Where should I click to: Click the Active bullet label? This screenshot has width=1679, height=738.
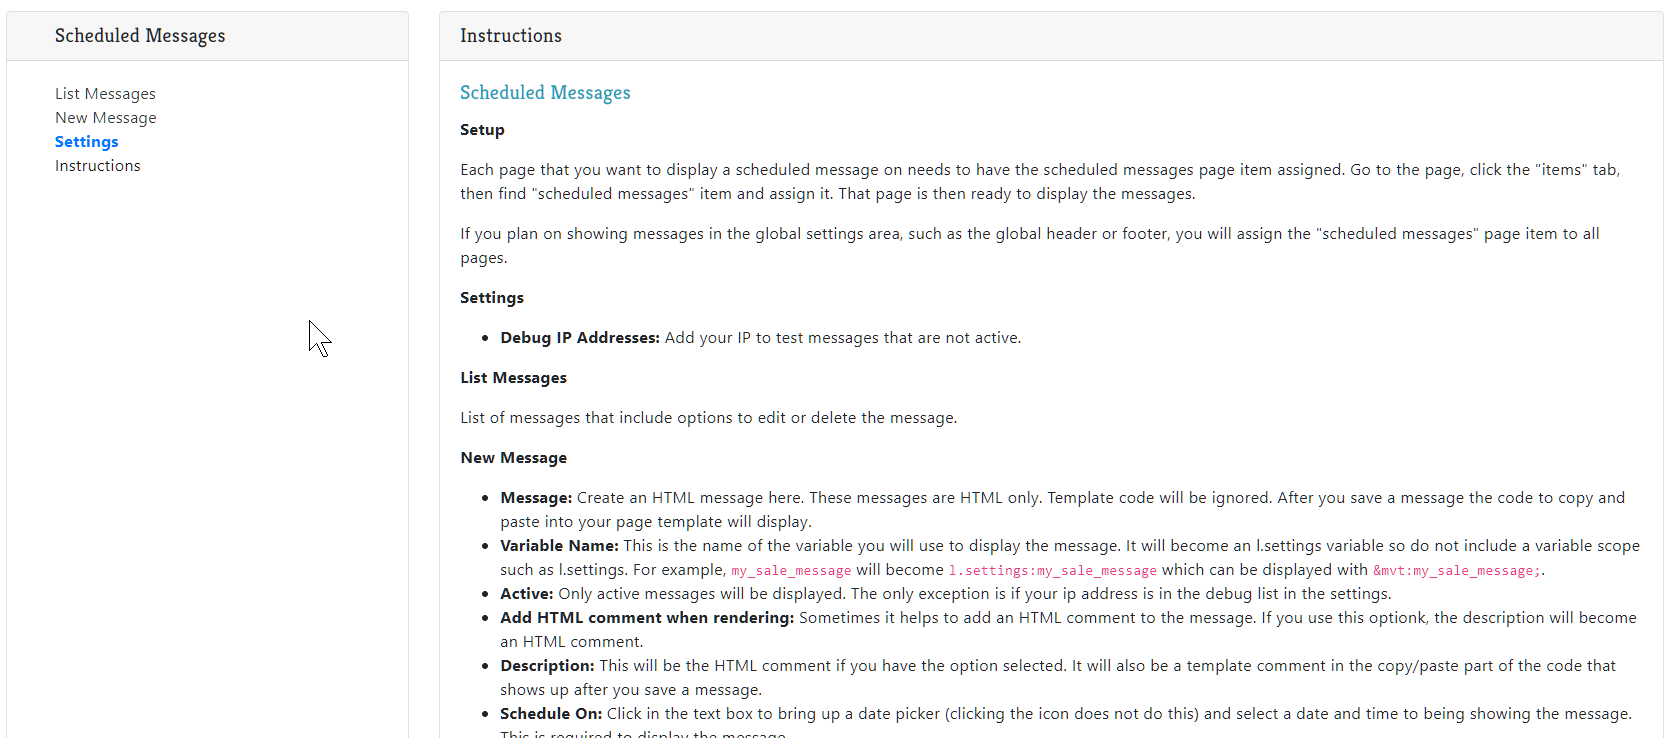tap(527, 594)
